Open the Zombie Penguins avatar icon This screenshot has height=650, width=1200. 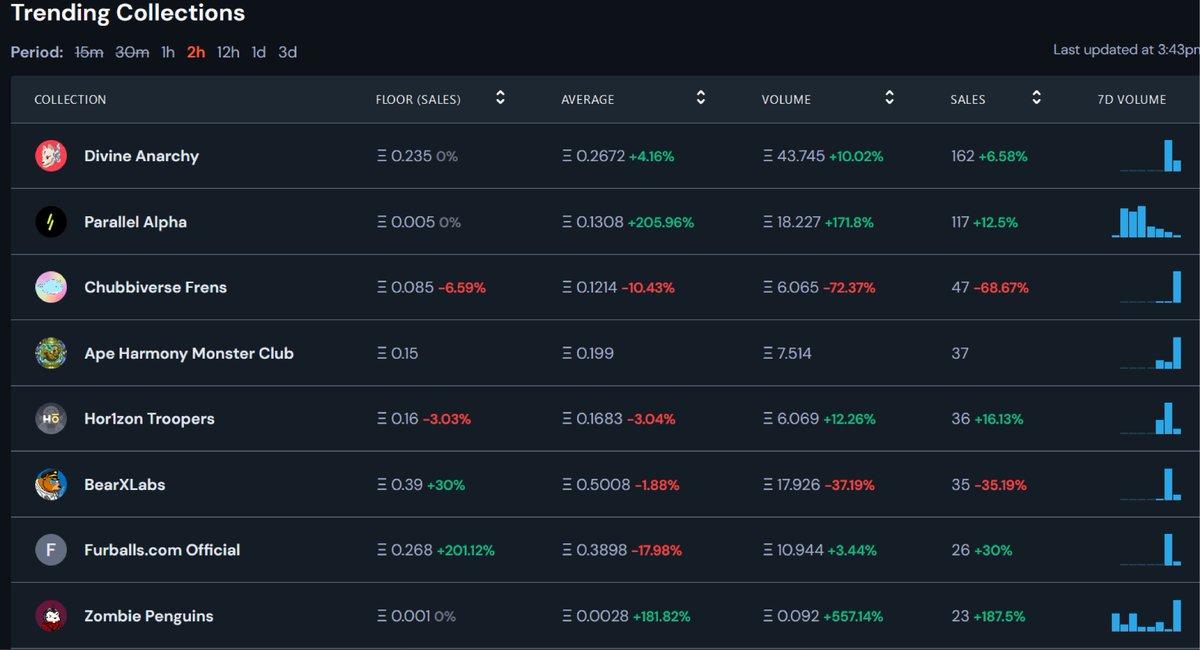point(51,616)
